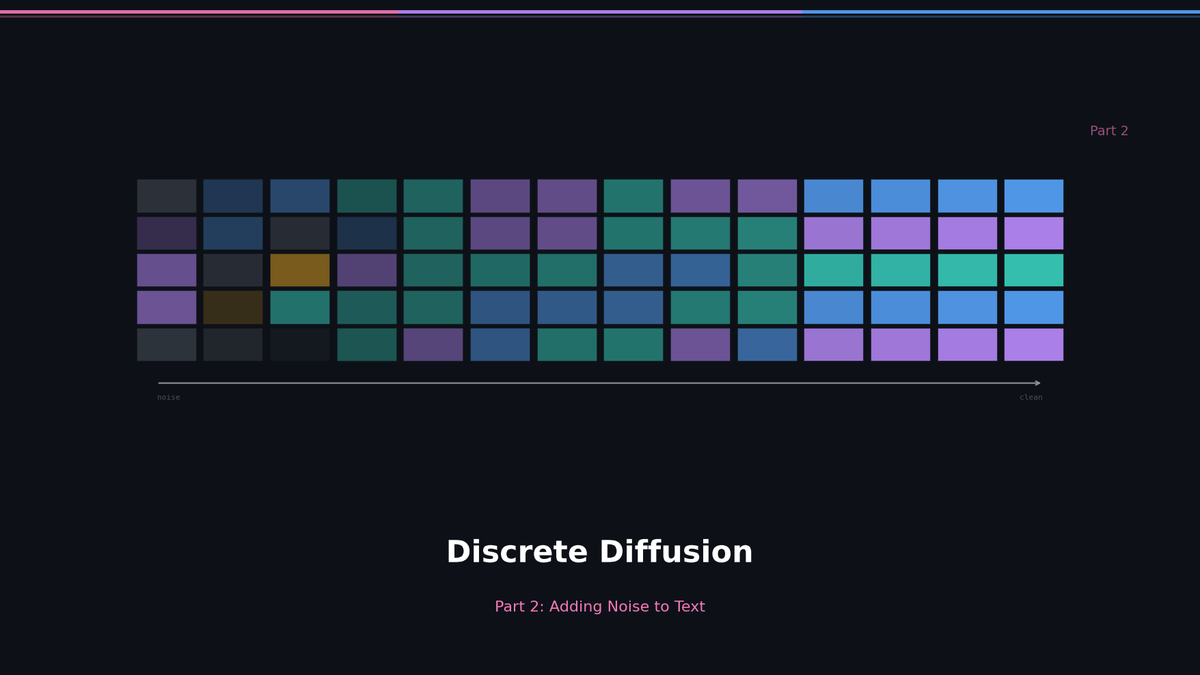The height and width of the screenshot is (675, 1200).
Task: Click the purple tile starting row three
Action: point(167,270)
